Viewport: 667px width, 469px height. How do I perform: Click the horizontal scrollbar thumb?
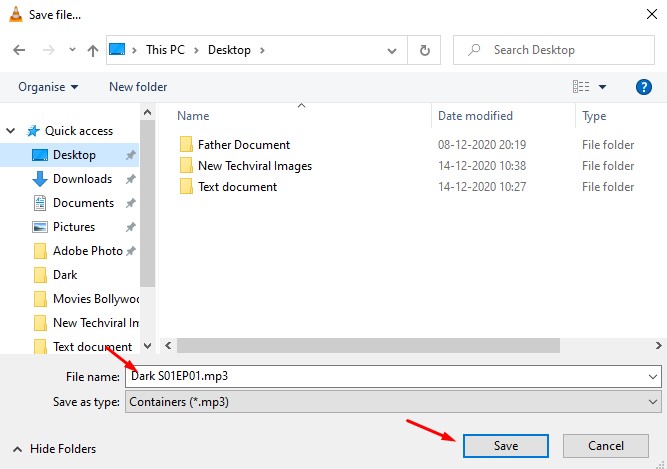pyautogui.click(x=368, y=345)
